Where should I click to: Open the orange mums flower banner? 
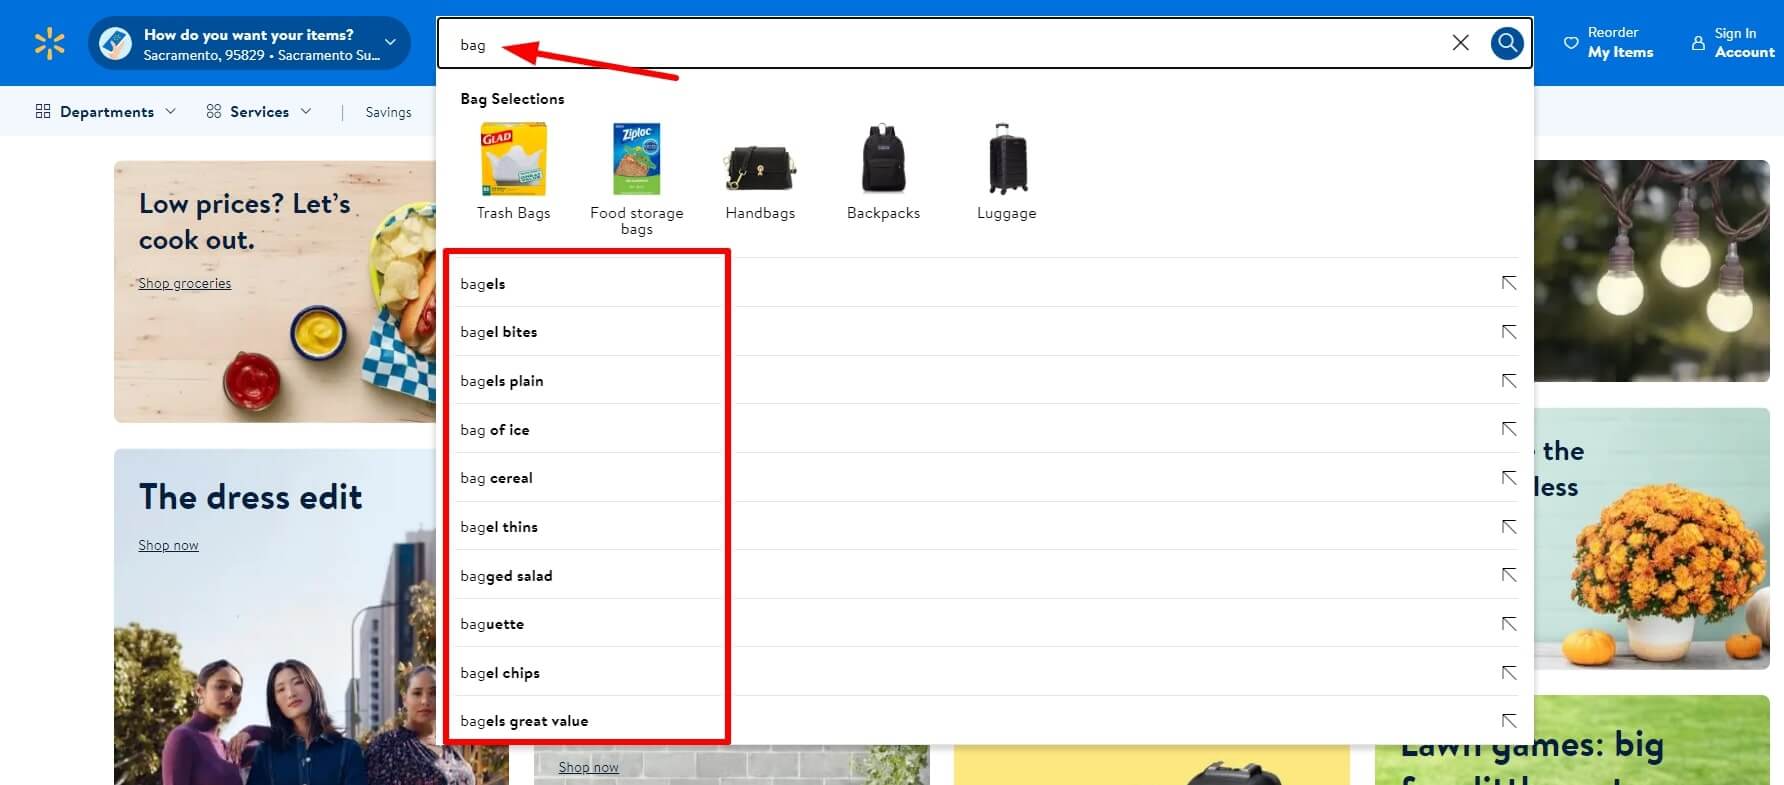pyautogui.click(x=1652, y=538)
